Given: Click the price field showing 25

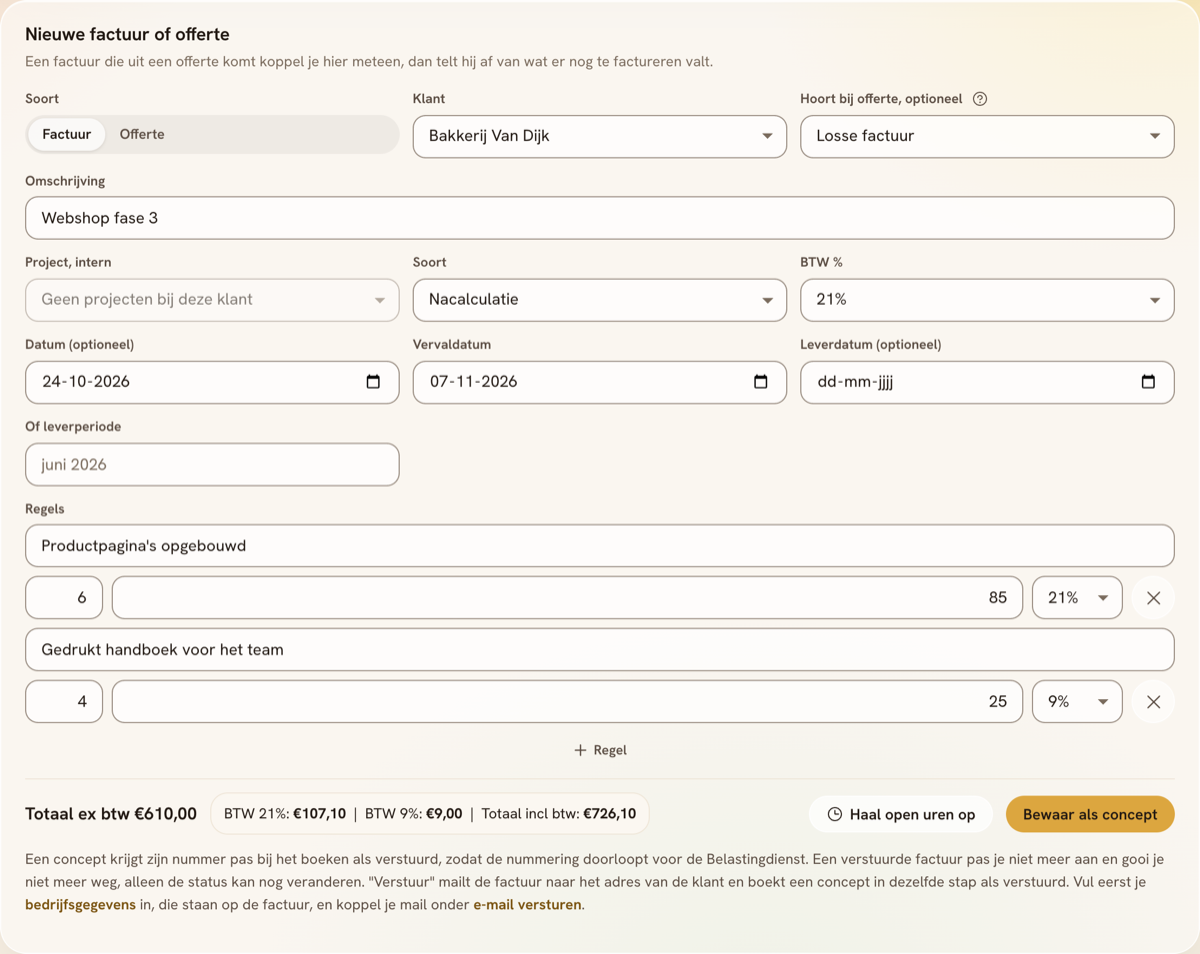Looking at the screenshot, I should [567, 702].
